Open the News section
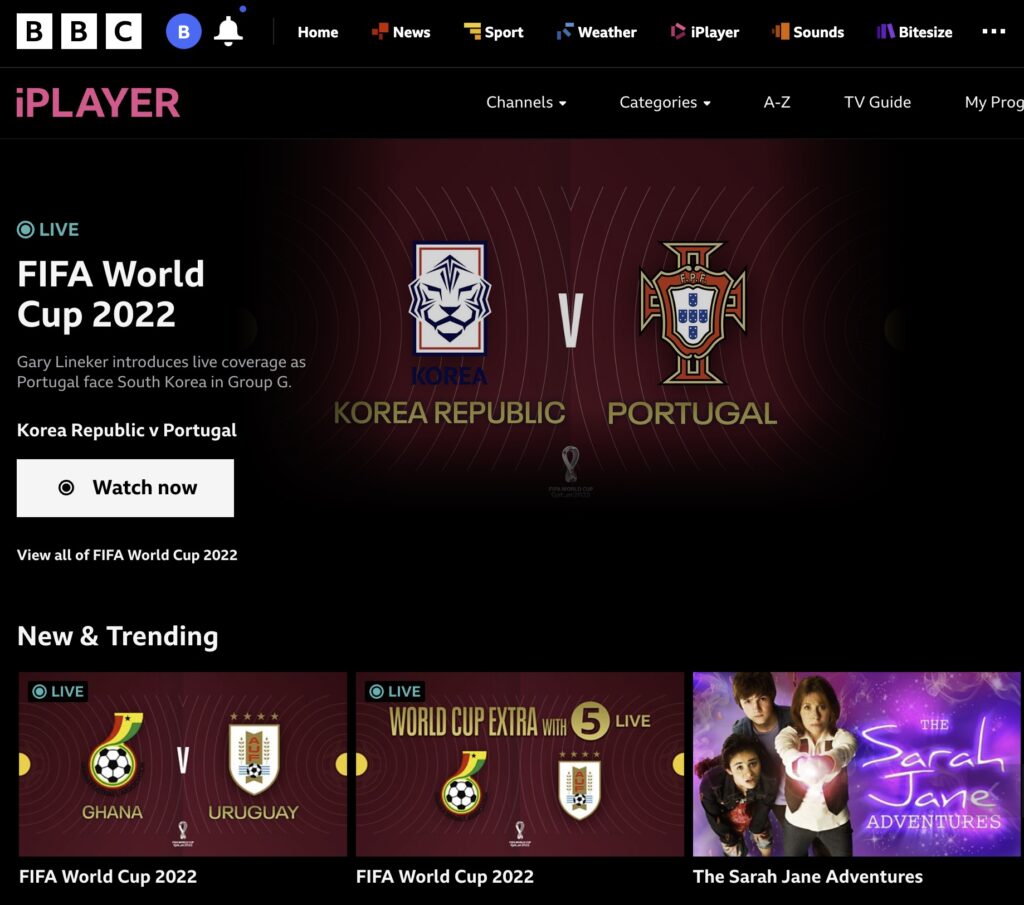 401,32
